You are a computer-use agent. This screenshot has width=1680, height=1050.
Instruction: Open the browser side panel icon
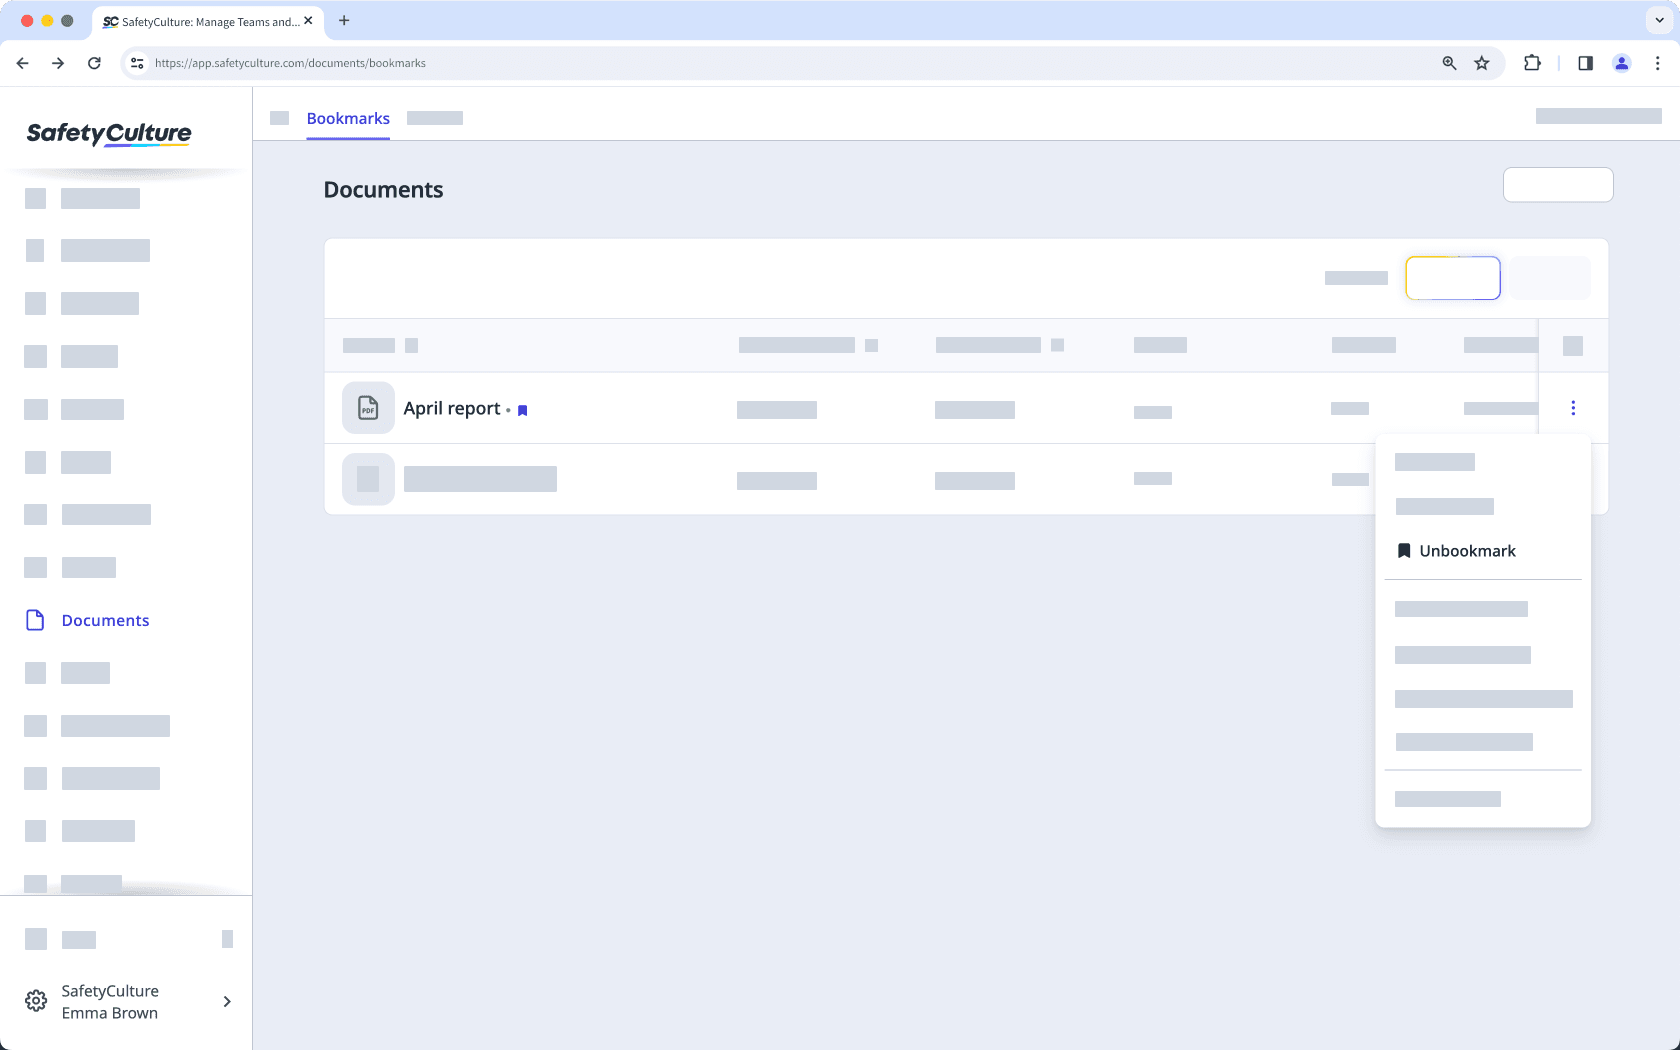[1584, 63]
